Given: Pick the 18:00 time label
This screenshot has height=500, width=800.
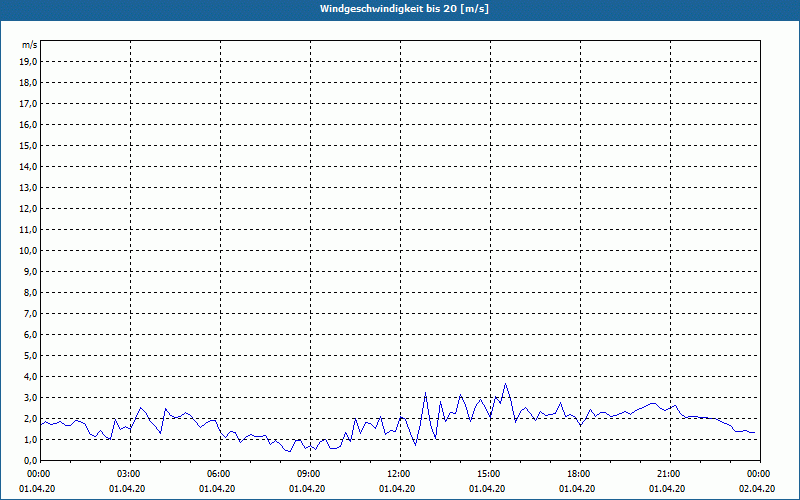Looking at the screenshot, I should 580,474.
